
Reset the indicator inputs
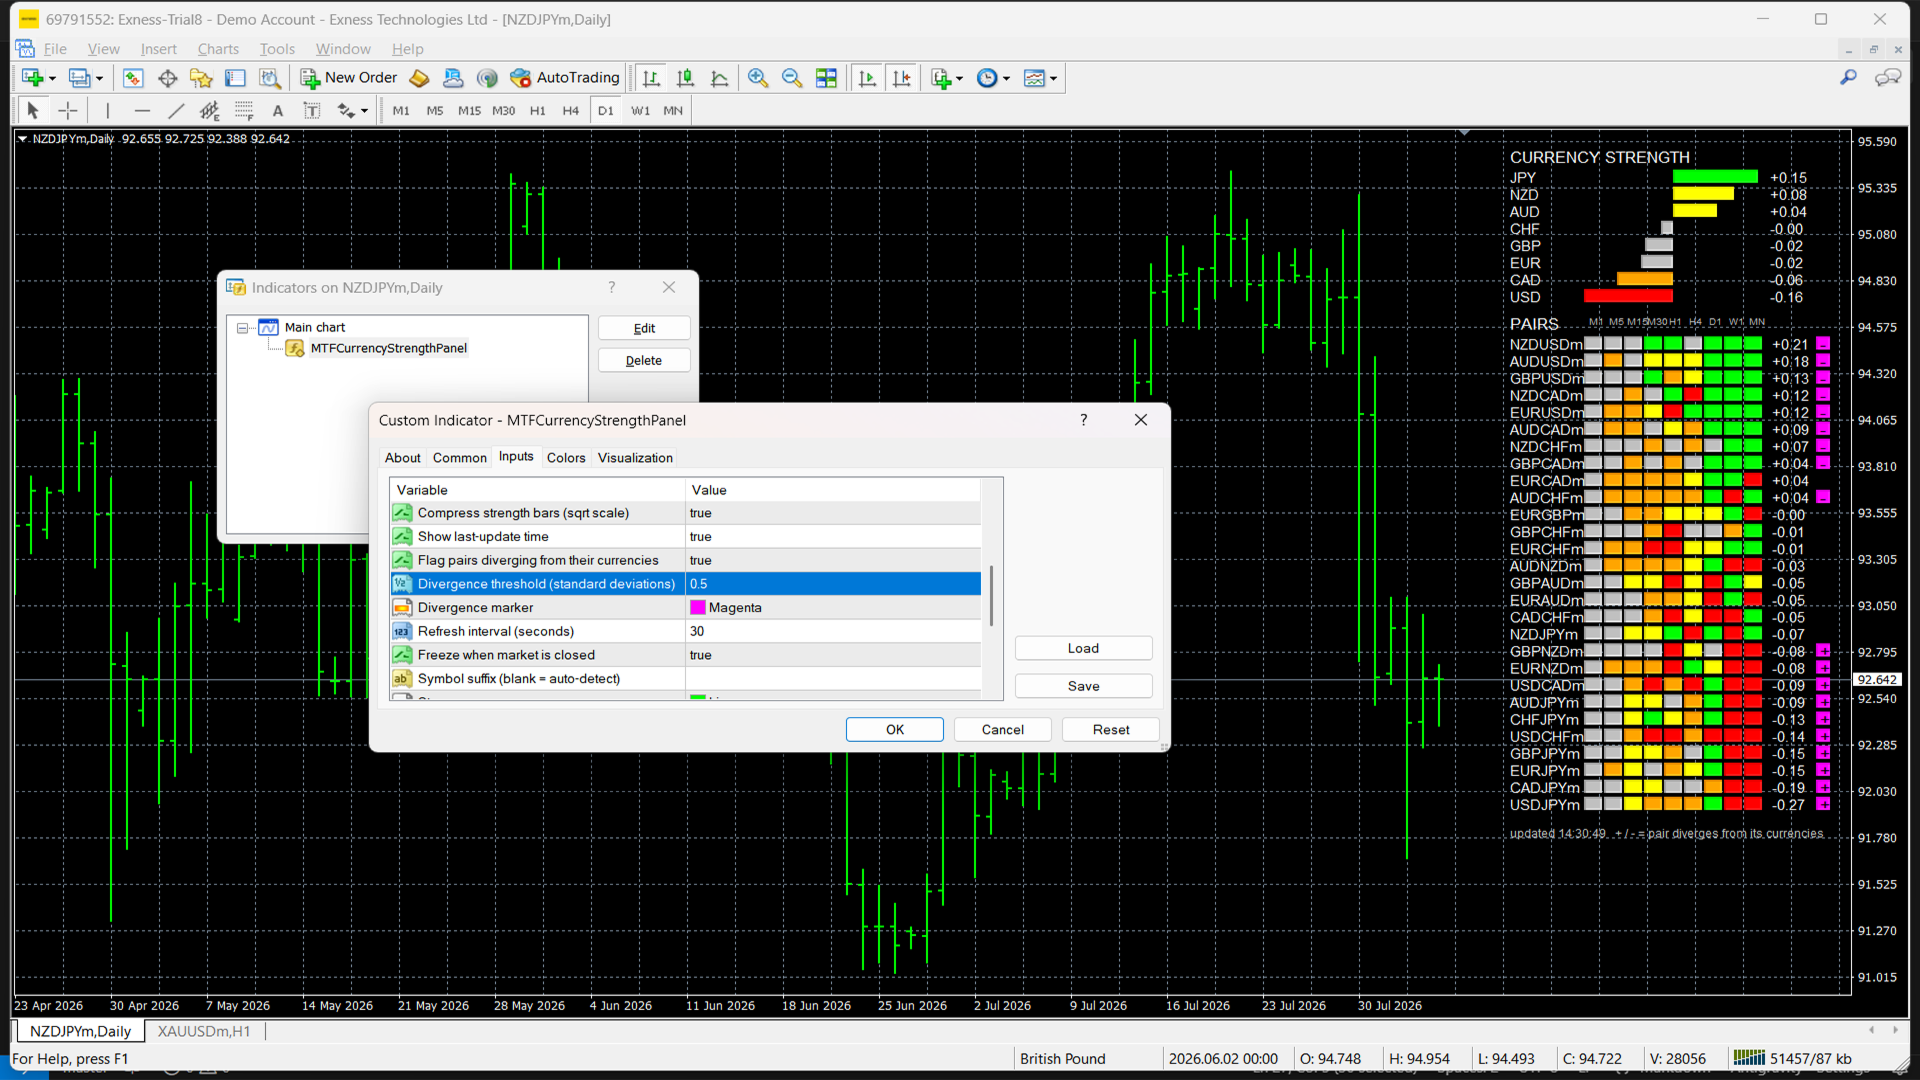pos(1111,730)
